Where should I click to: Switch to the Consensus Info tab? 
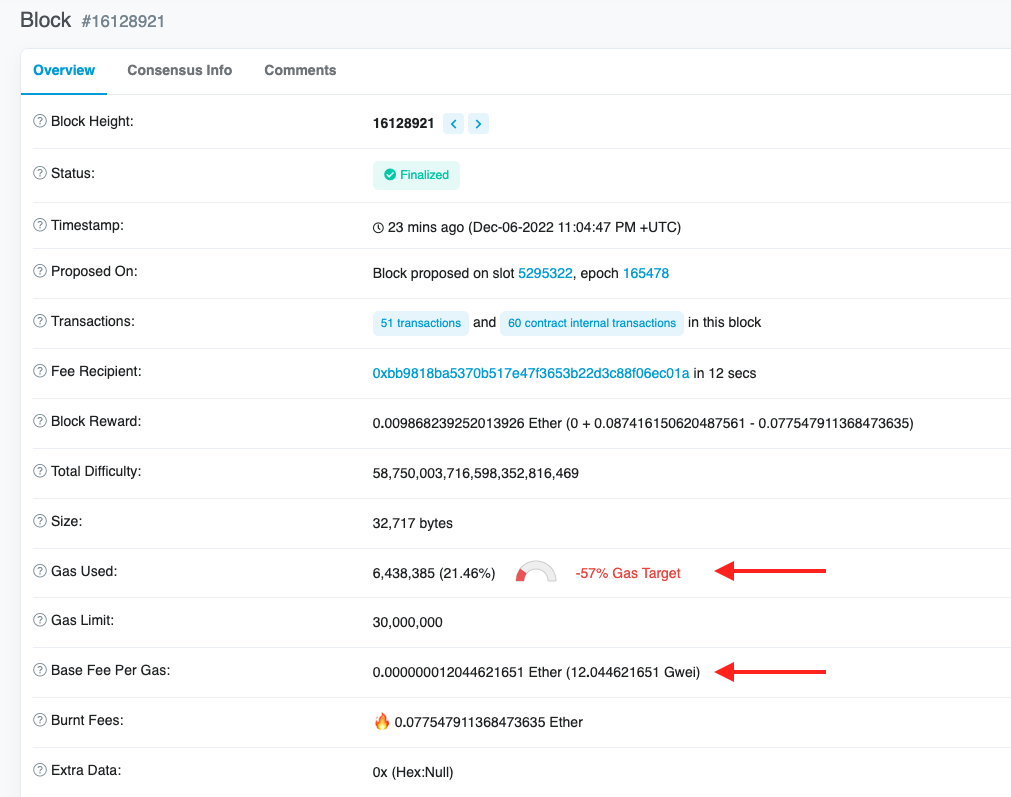pyautogui.click(x=179, y=70)
